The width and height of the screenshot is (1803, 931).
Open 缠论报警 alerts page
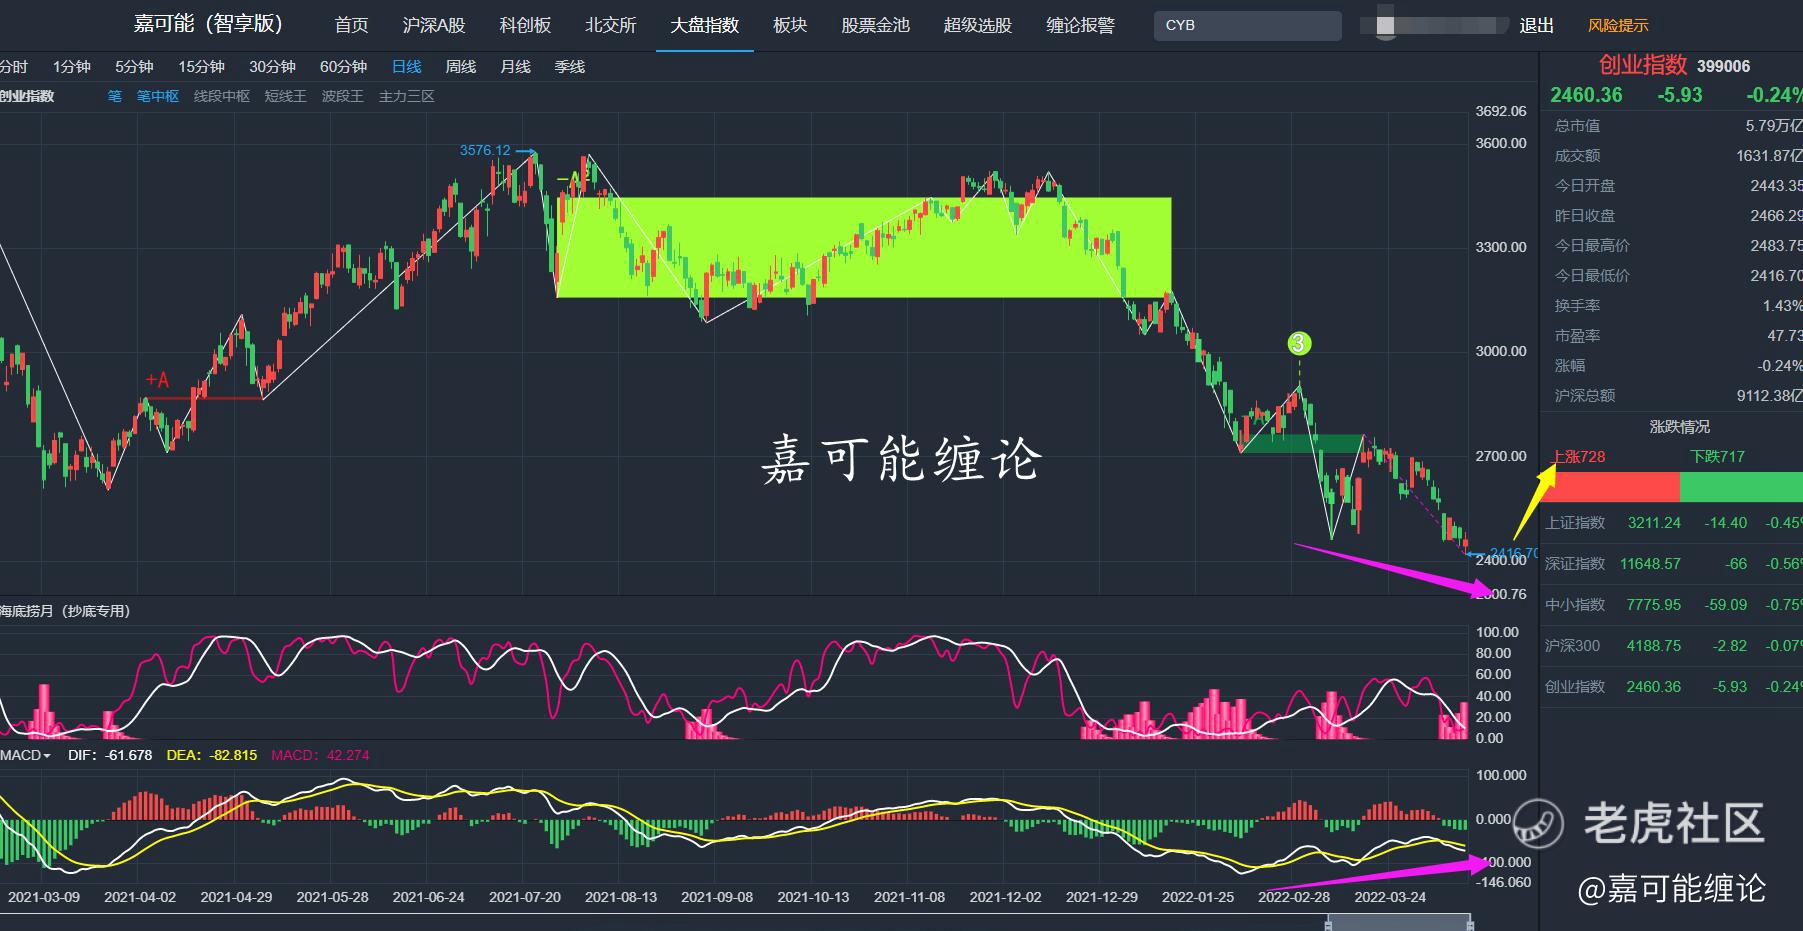[x=1080, y=25]
